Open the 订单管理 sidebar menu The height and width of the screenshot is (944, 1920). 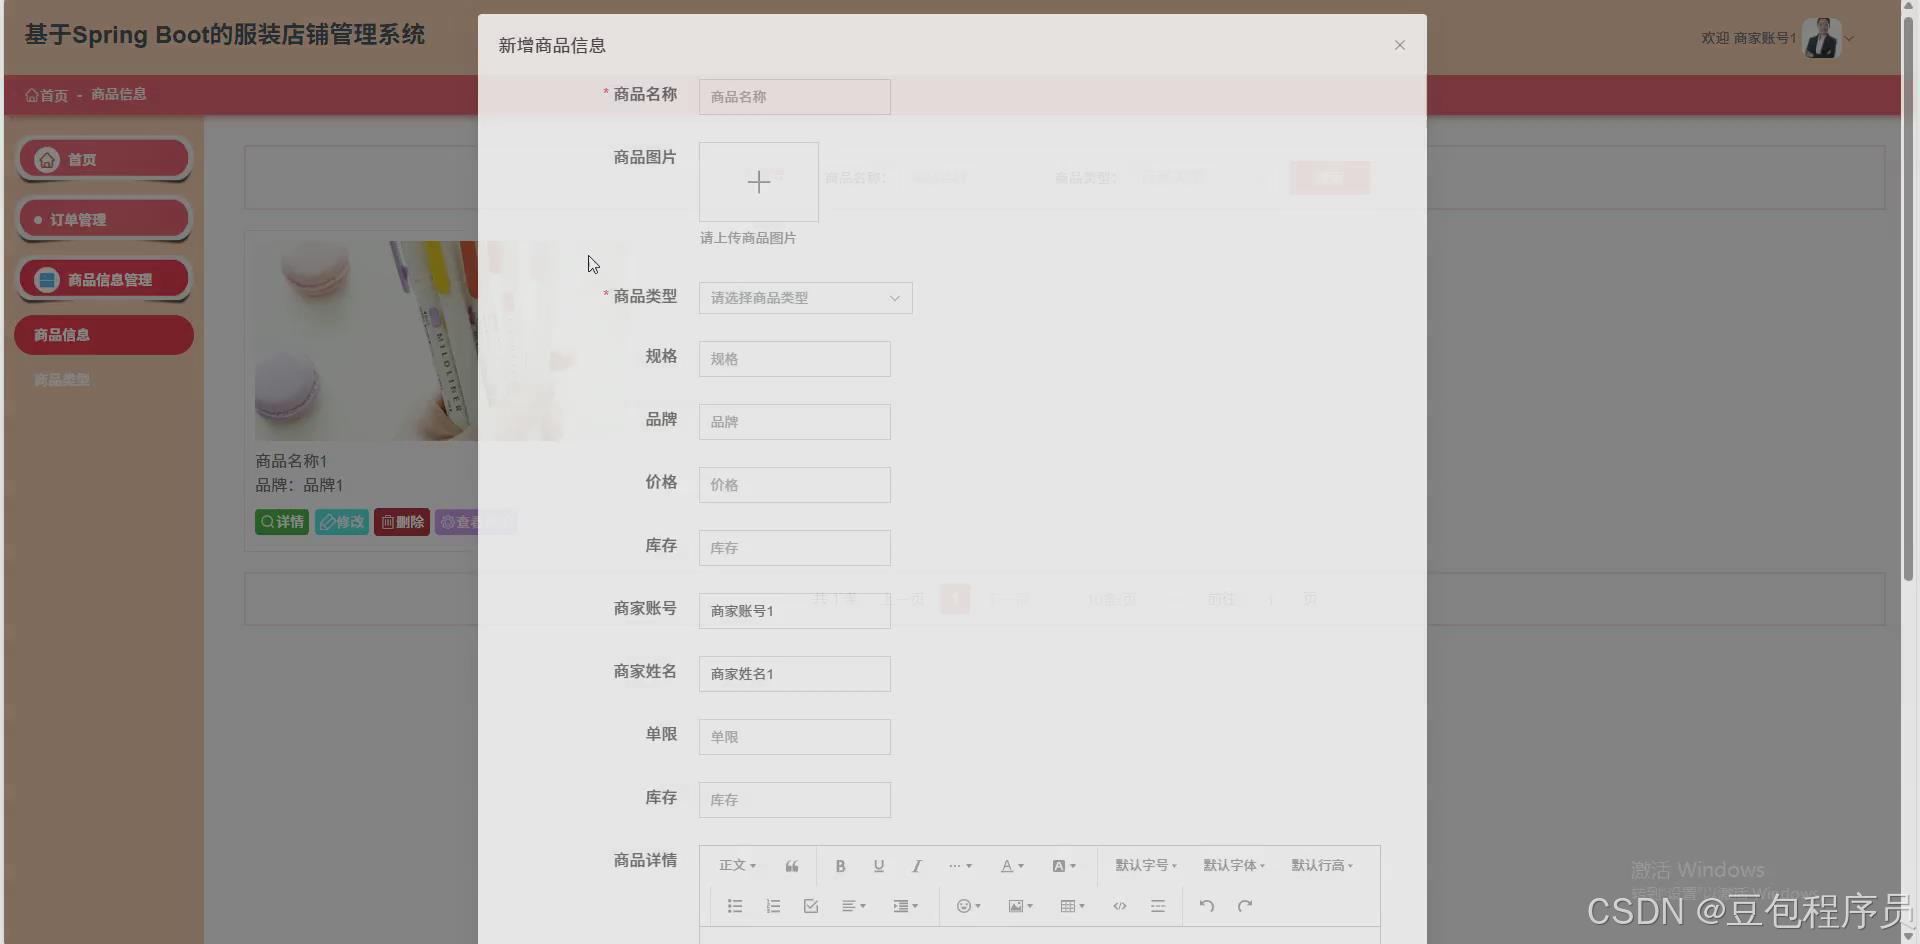tap(103, 219)
